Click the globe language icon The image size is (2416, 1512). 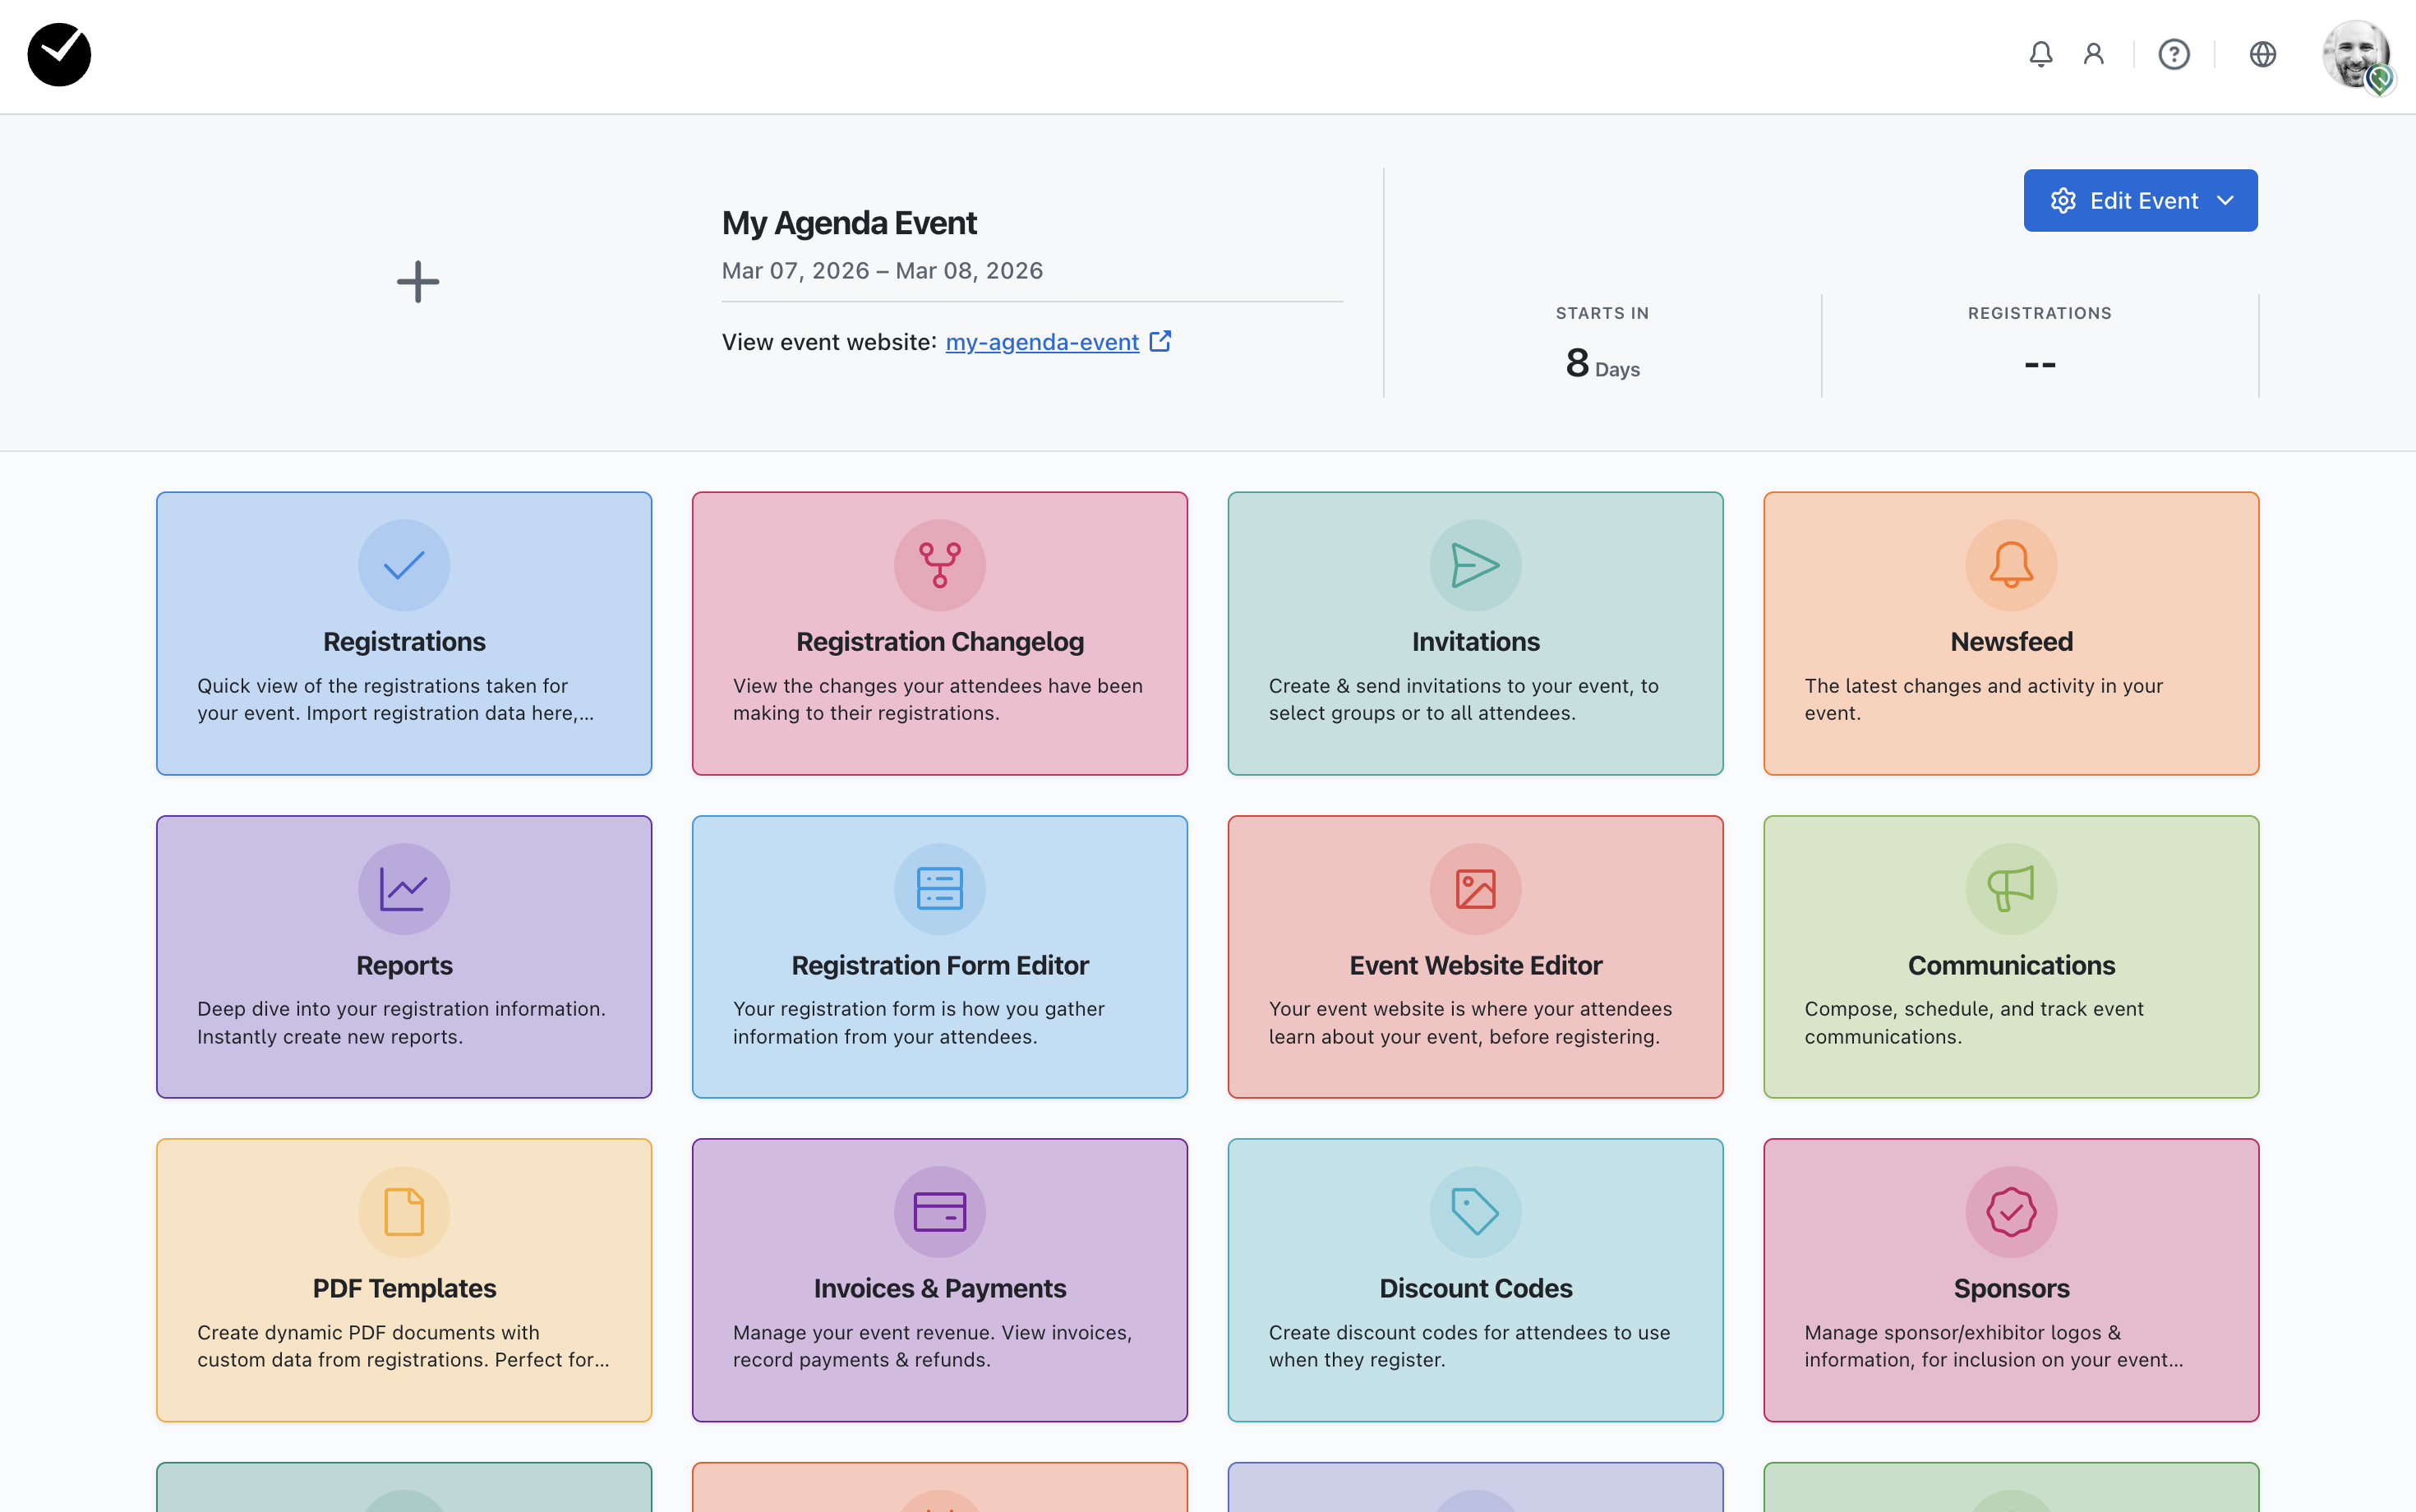point(2262,54)
